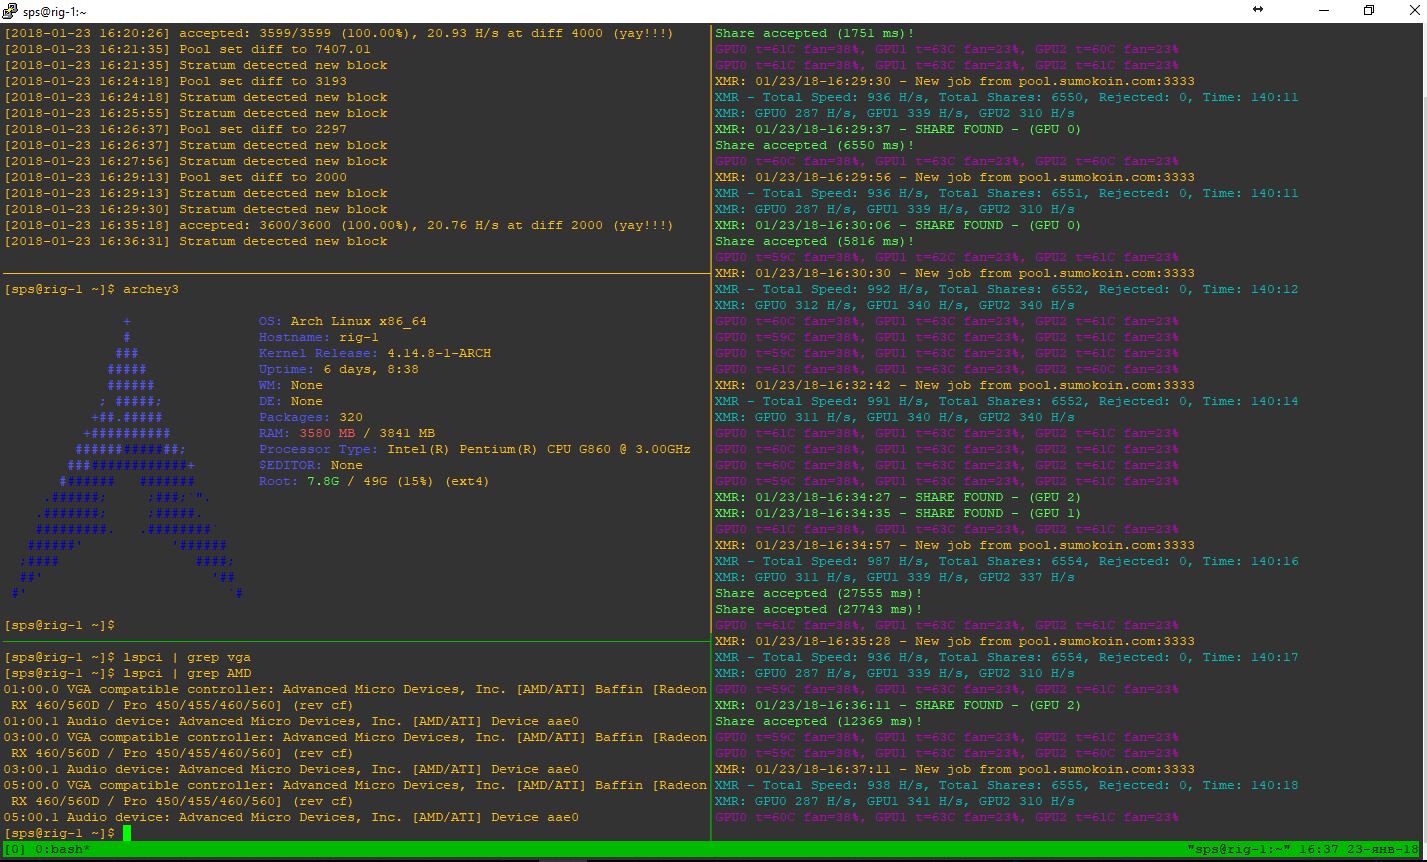Click the 'accepted: 3600/3600' log line

(x=339, y=225)
